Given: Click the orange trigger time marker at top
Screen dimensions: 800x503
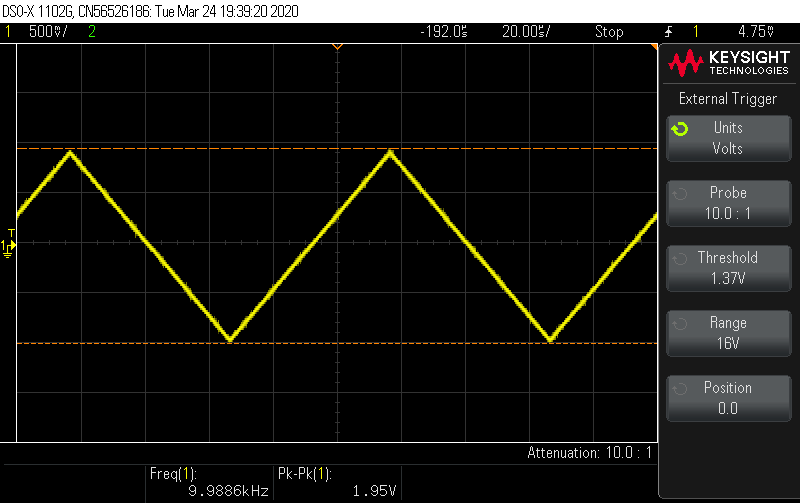Looking at the screenshot, I should click(337, 47).
